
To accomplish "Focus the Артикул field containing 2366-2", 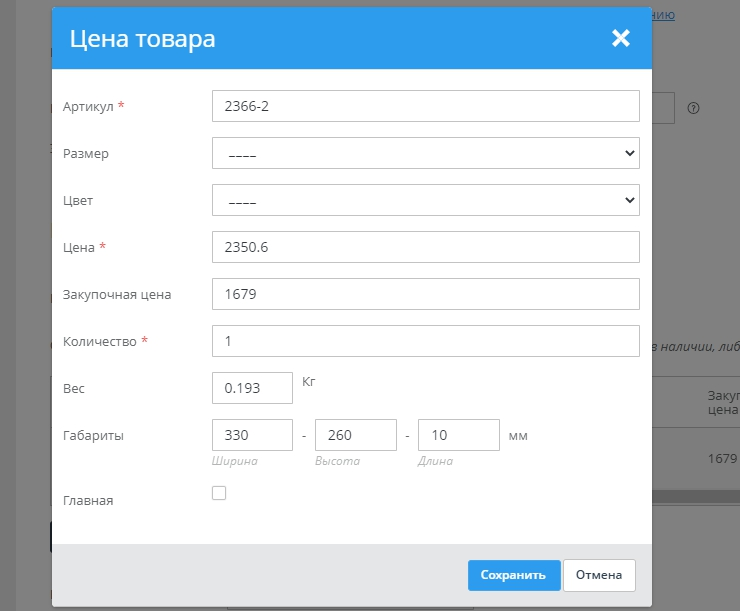I will click(425, 106).
